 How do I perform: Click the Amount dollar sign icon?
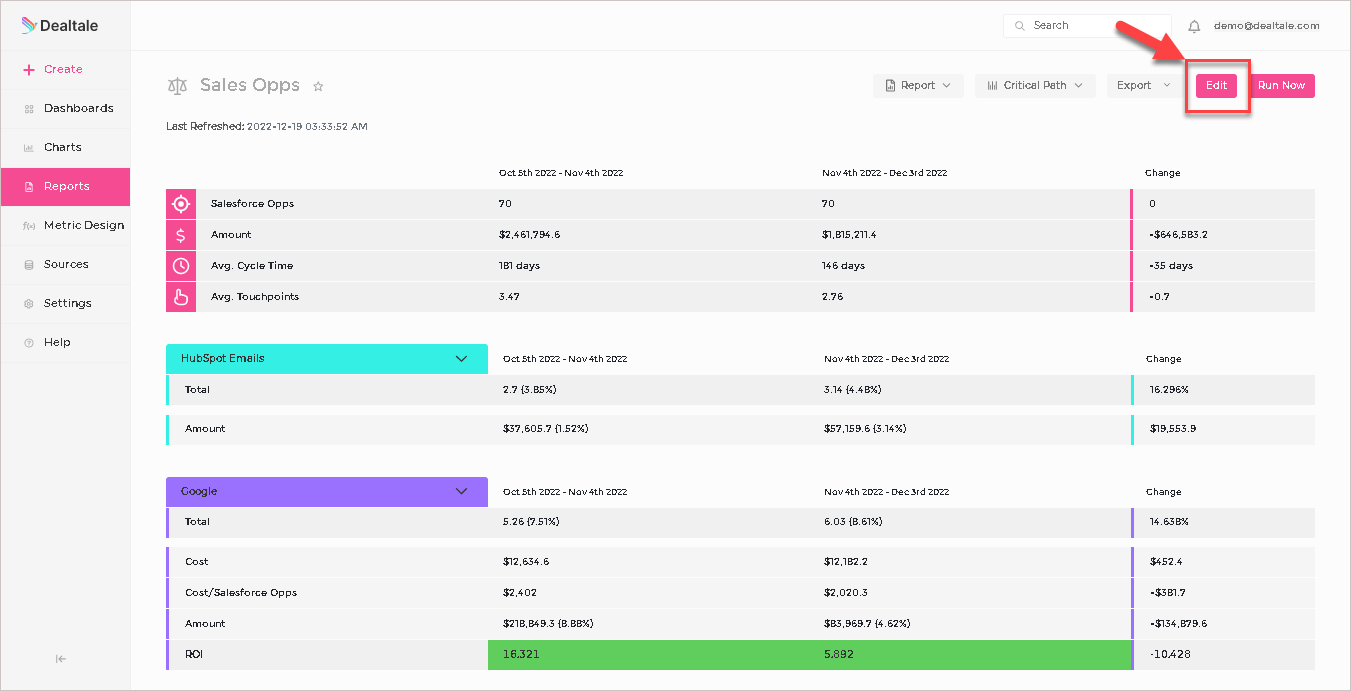point(181,235)
